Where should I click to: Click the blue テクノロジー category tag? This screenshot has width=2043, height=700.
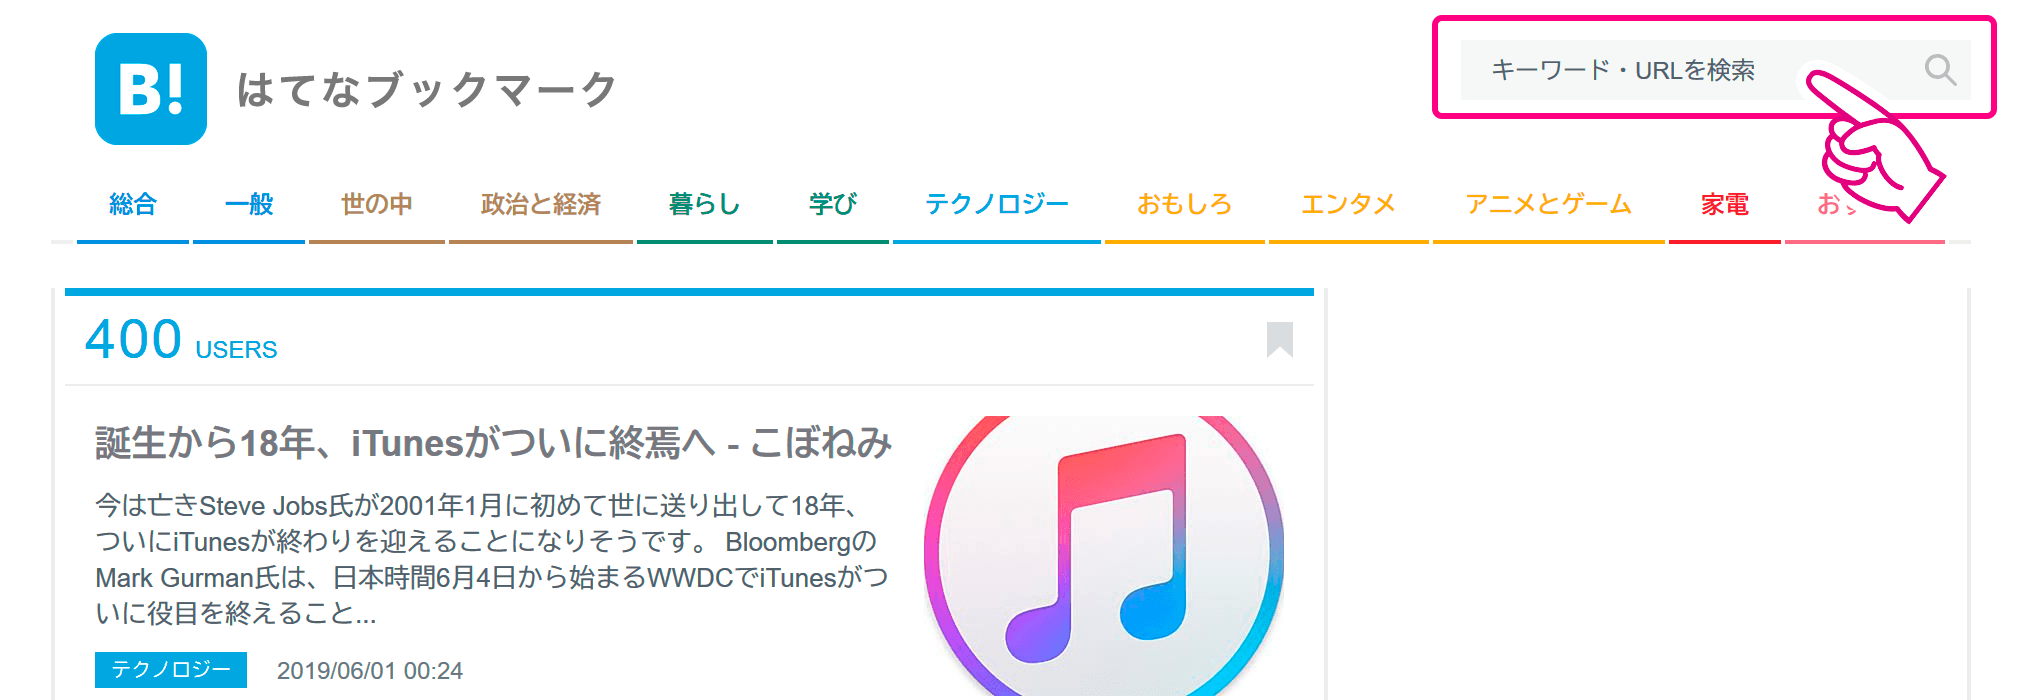171,670
